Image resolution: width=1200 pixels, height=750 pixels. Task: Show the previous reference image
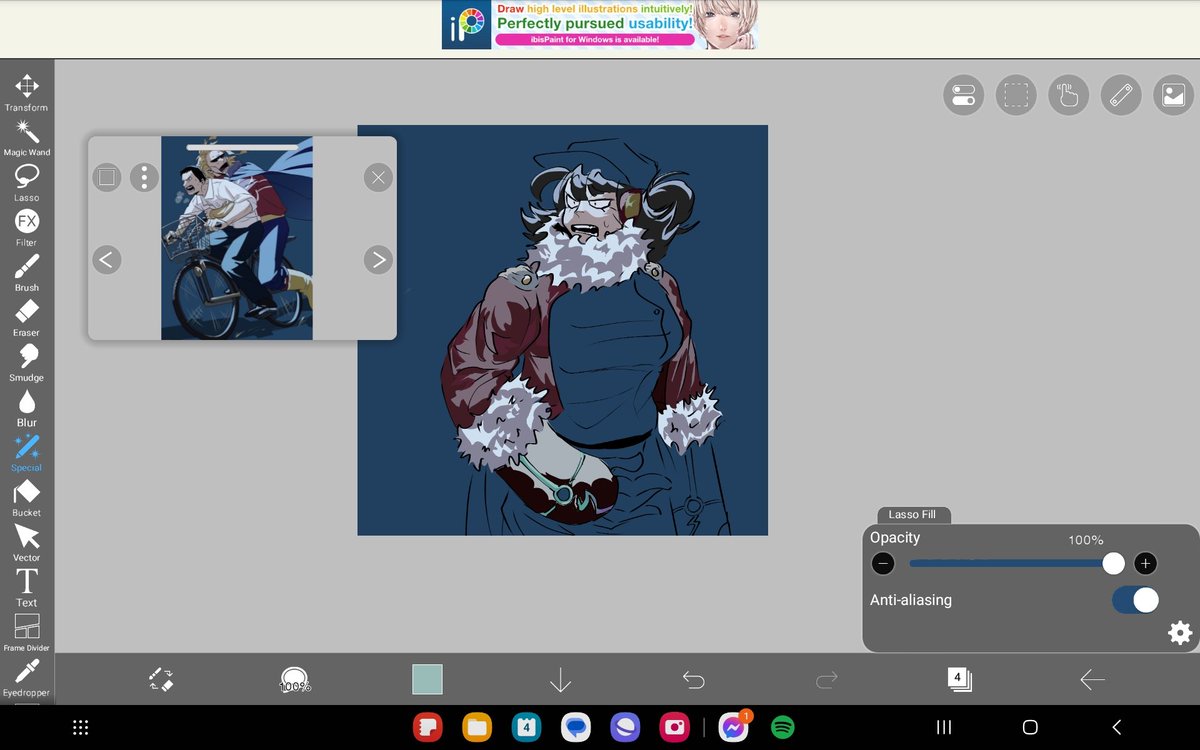point(107,260)
